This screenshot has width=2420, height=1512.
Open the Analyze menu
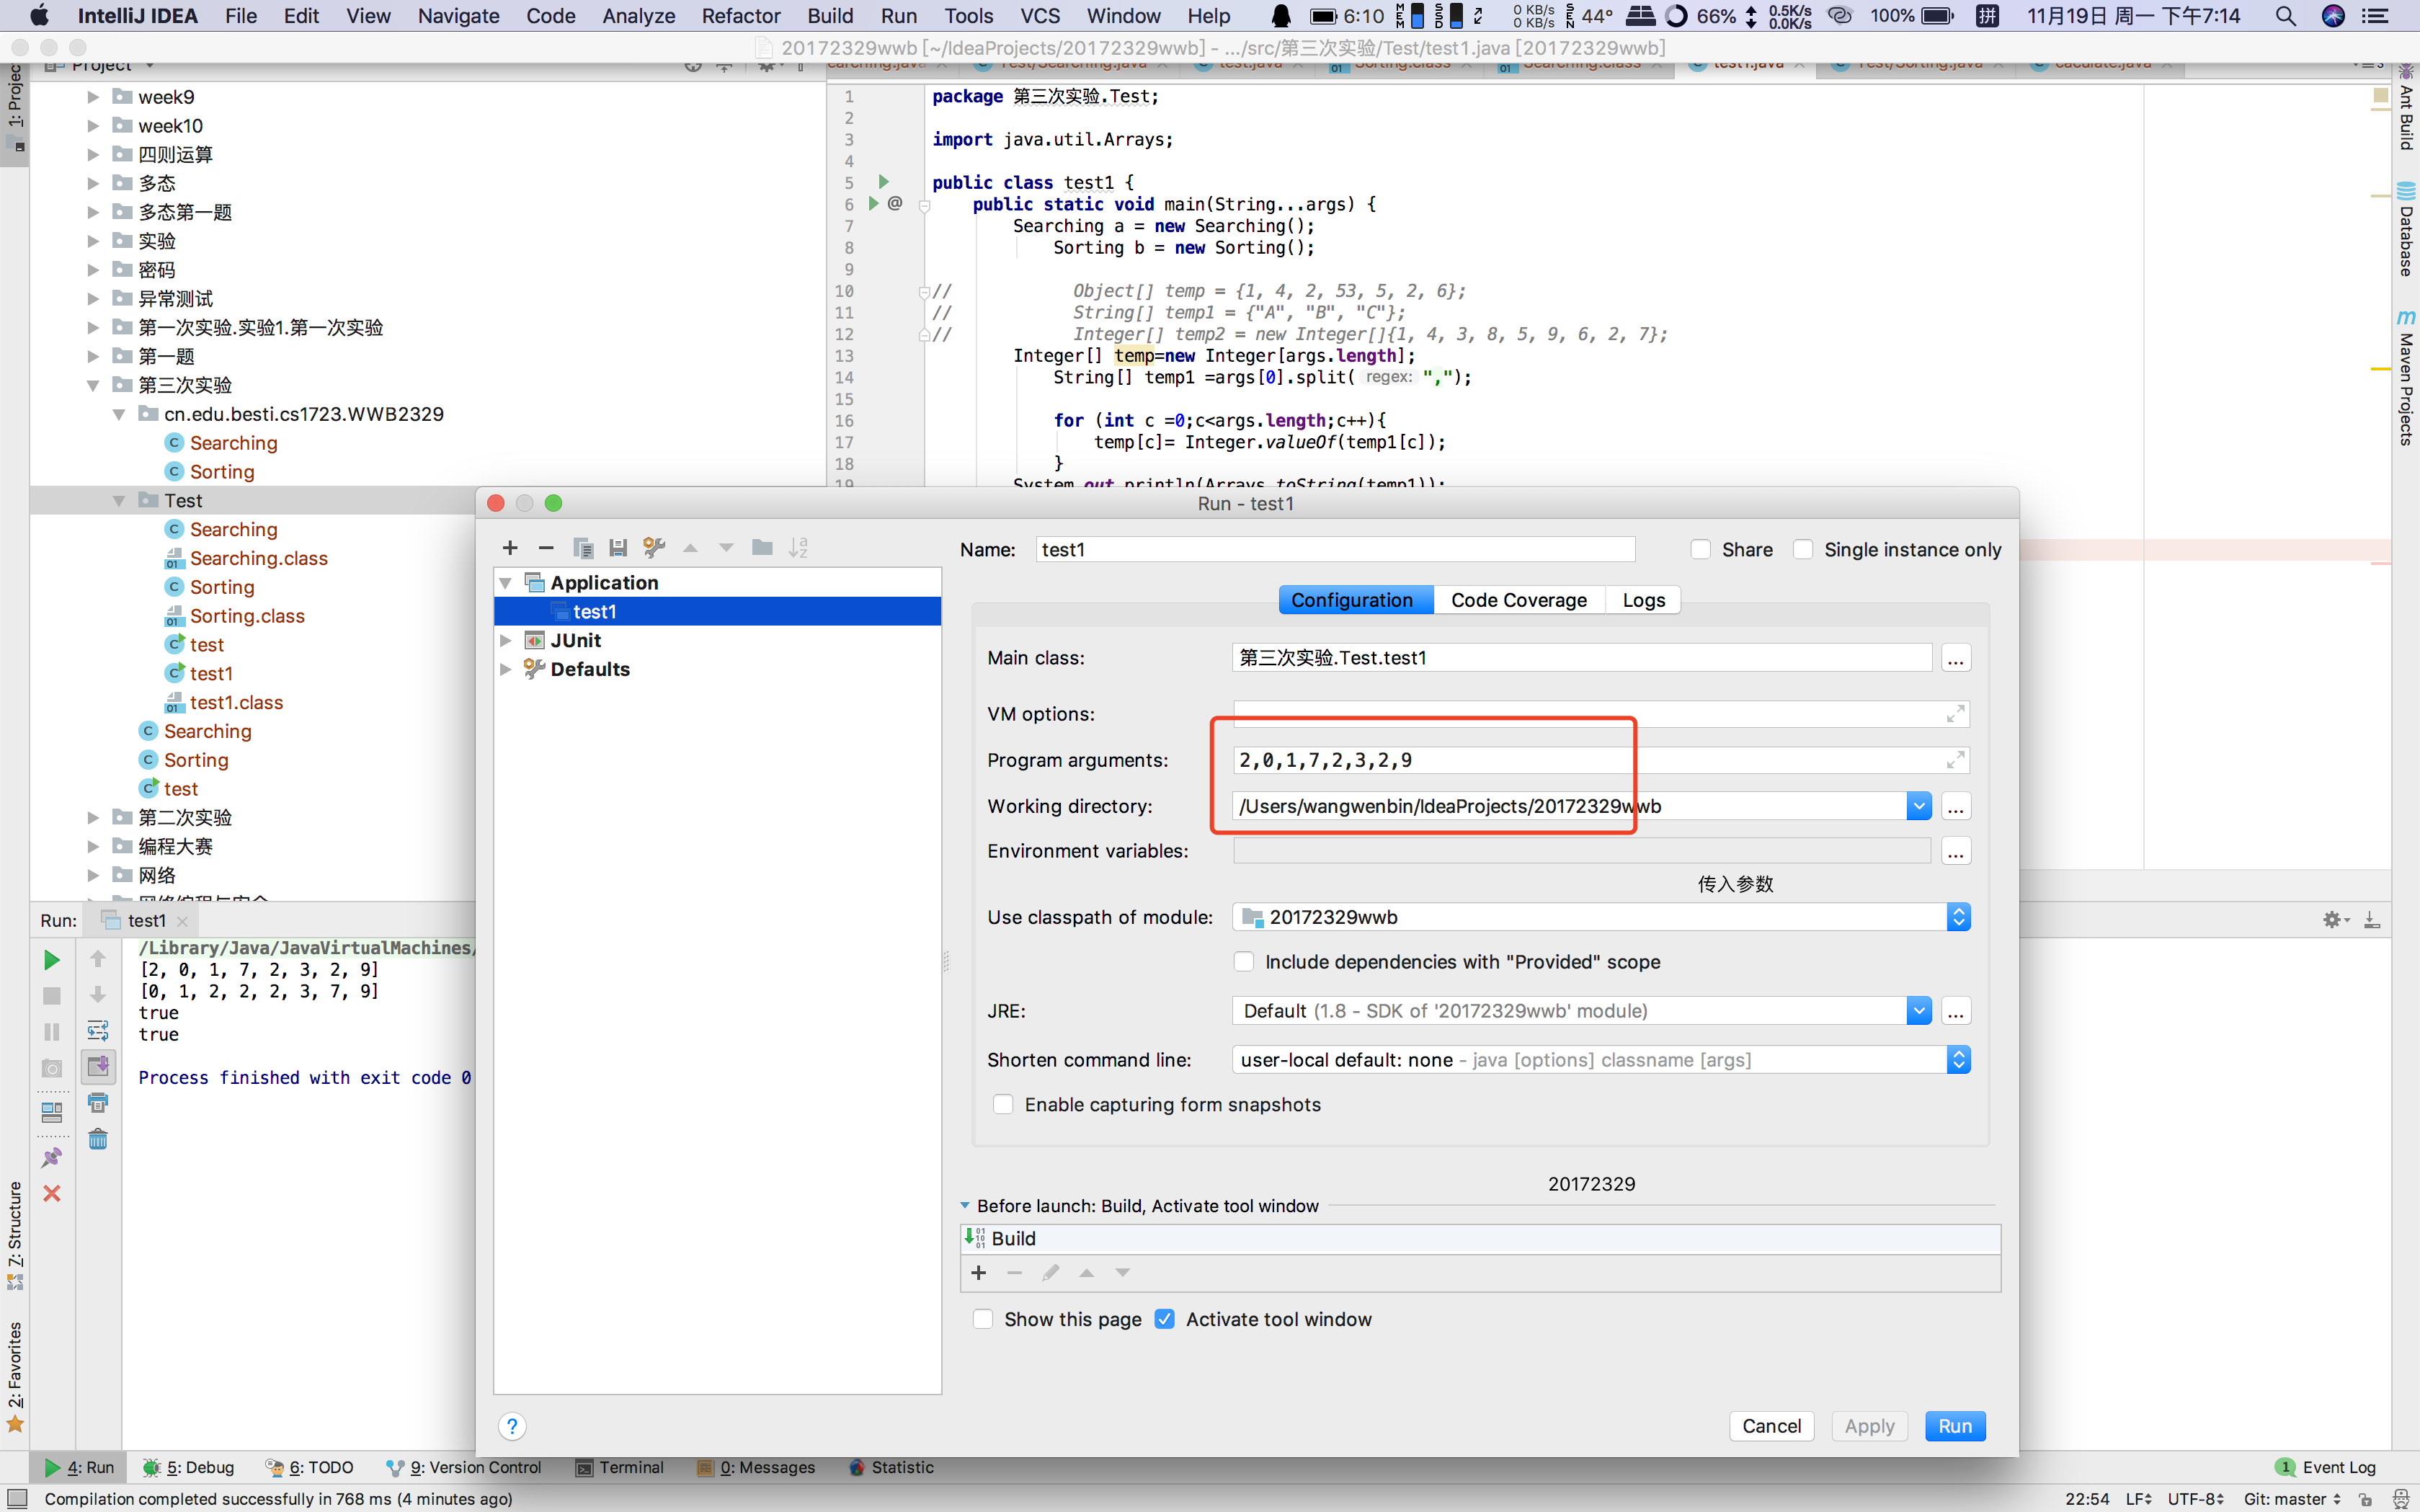tap(638, 16)
